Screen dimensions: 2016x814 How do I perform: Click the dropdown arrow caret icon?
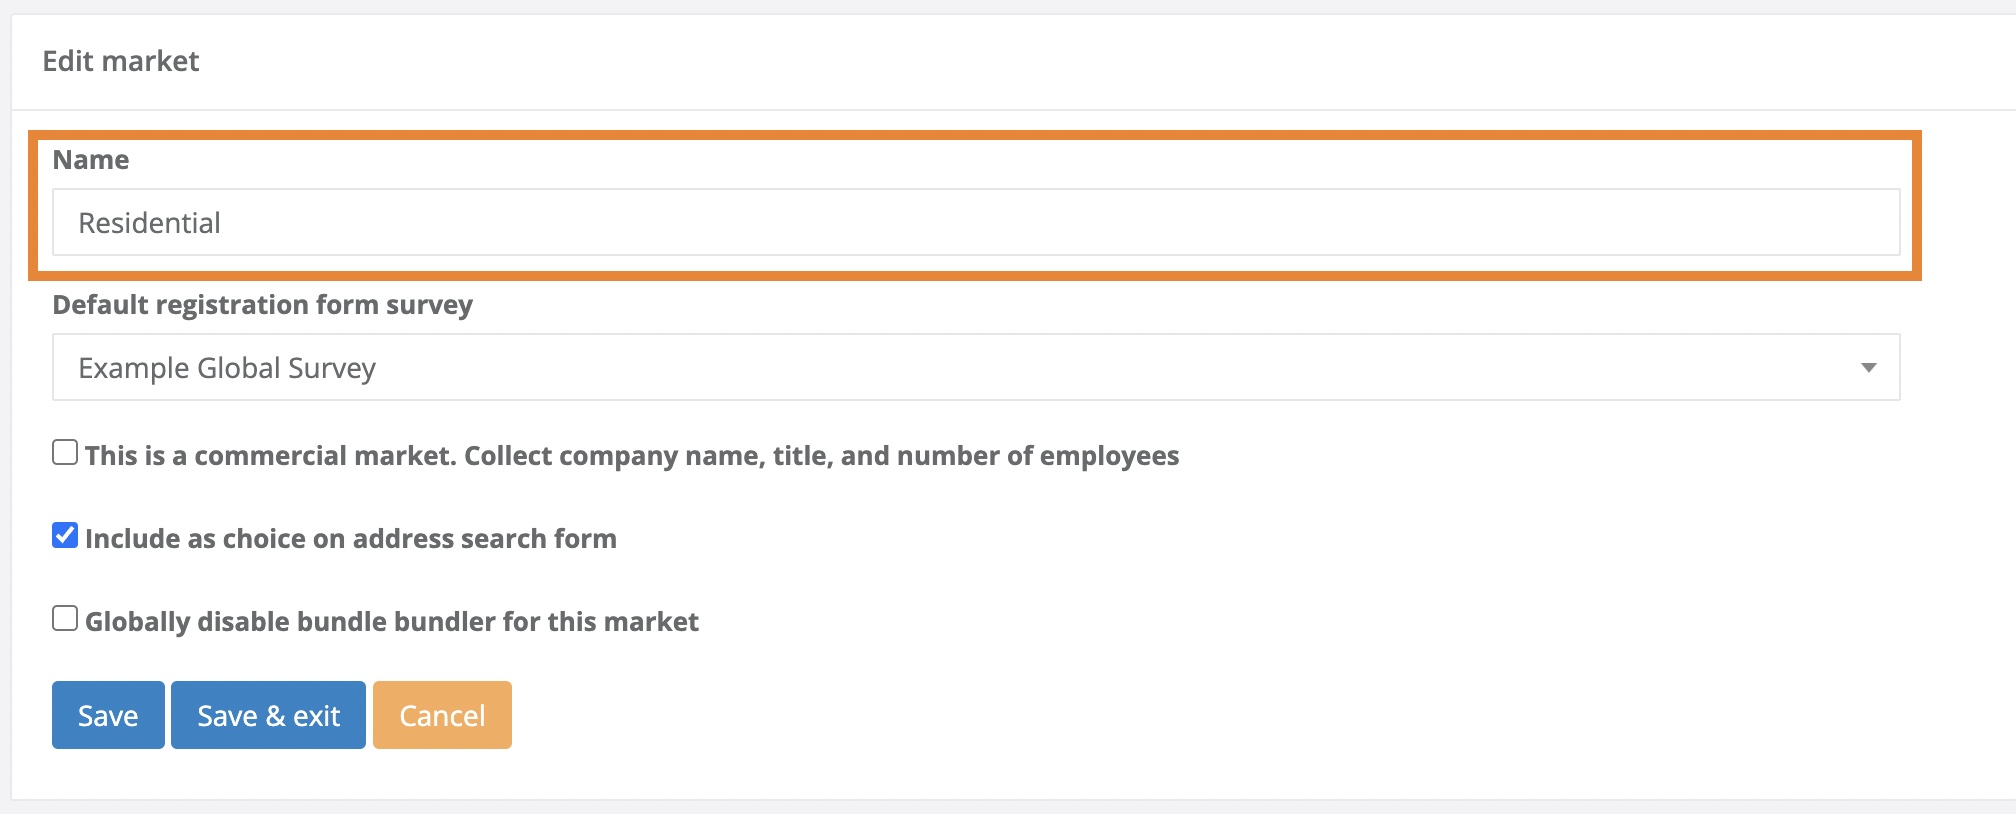click(x=1867, y=367)
